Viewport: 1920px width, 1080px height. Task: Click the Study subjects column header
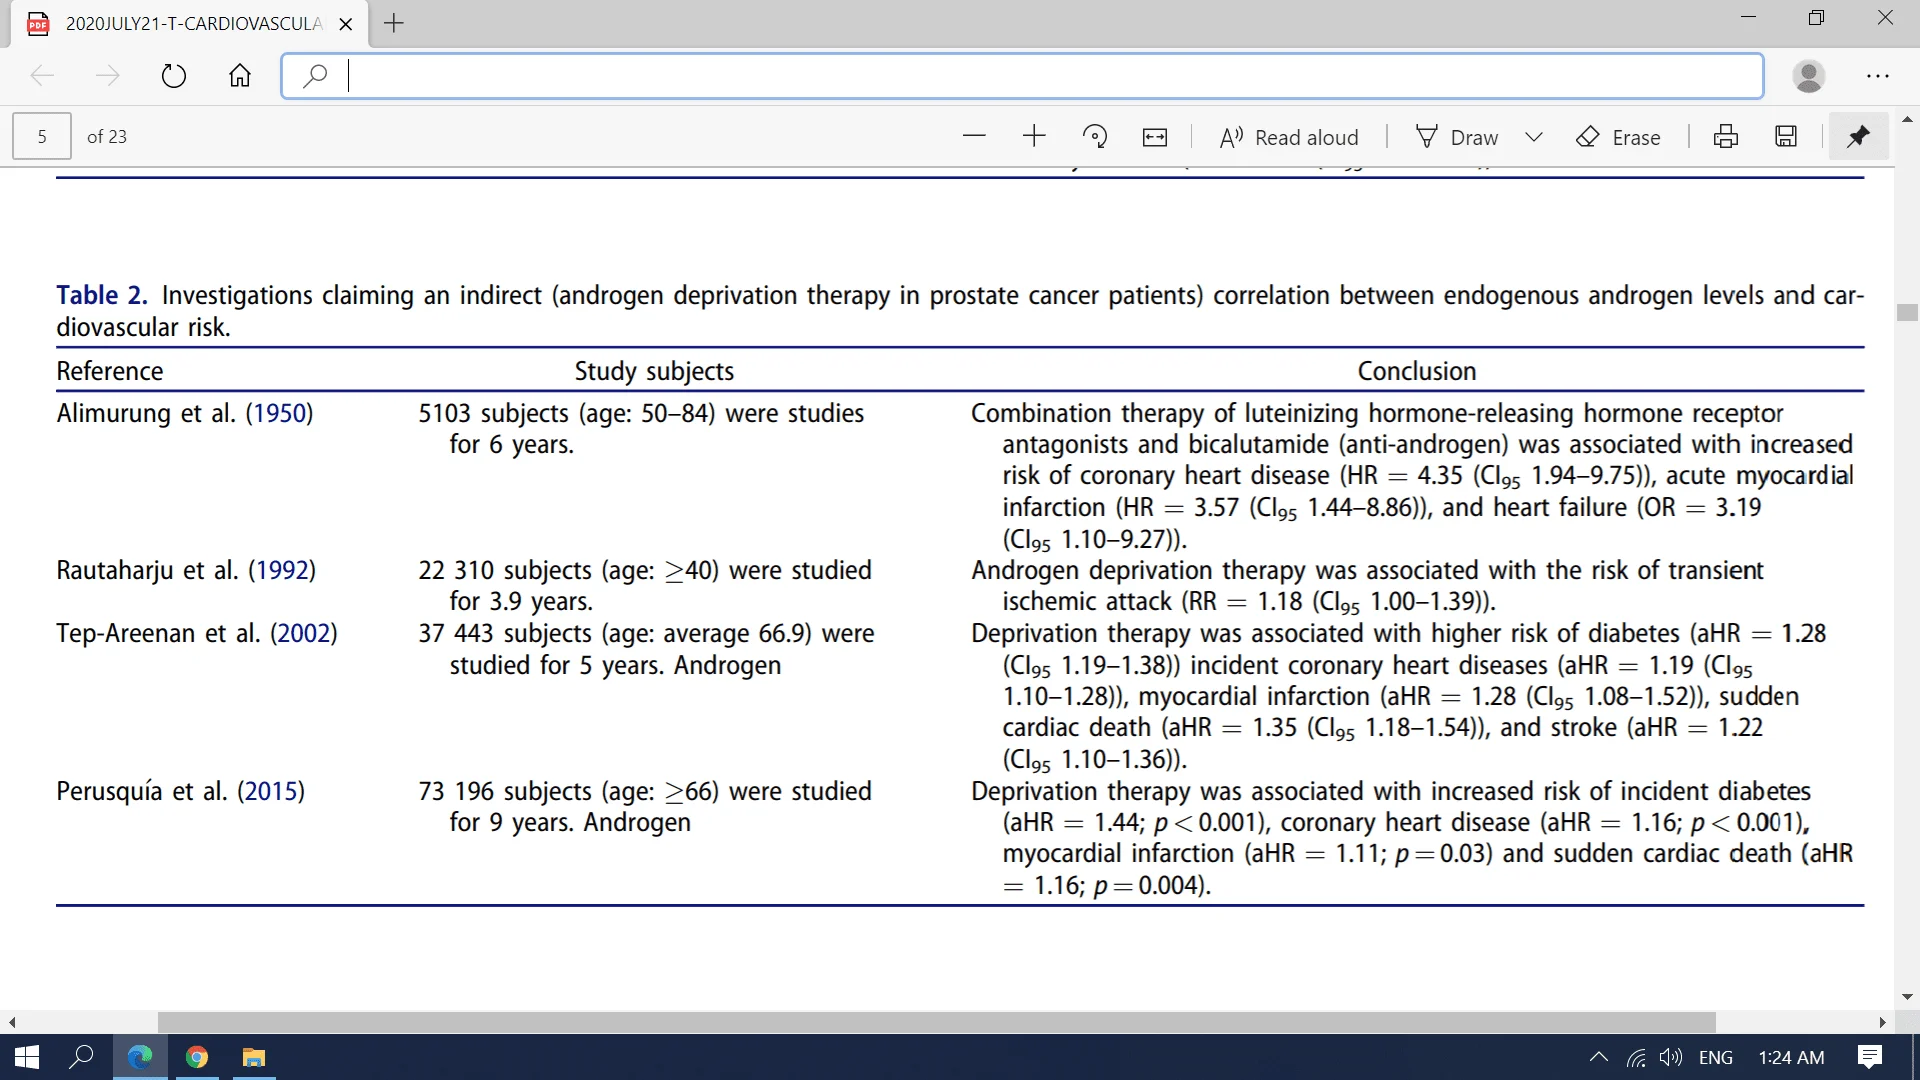click(x=654, y=371)
